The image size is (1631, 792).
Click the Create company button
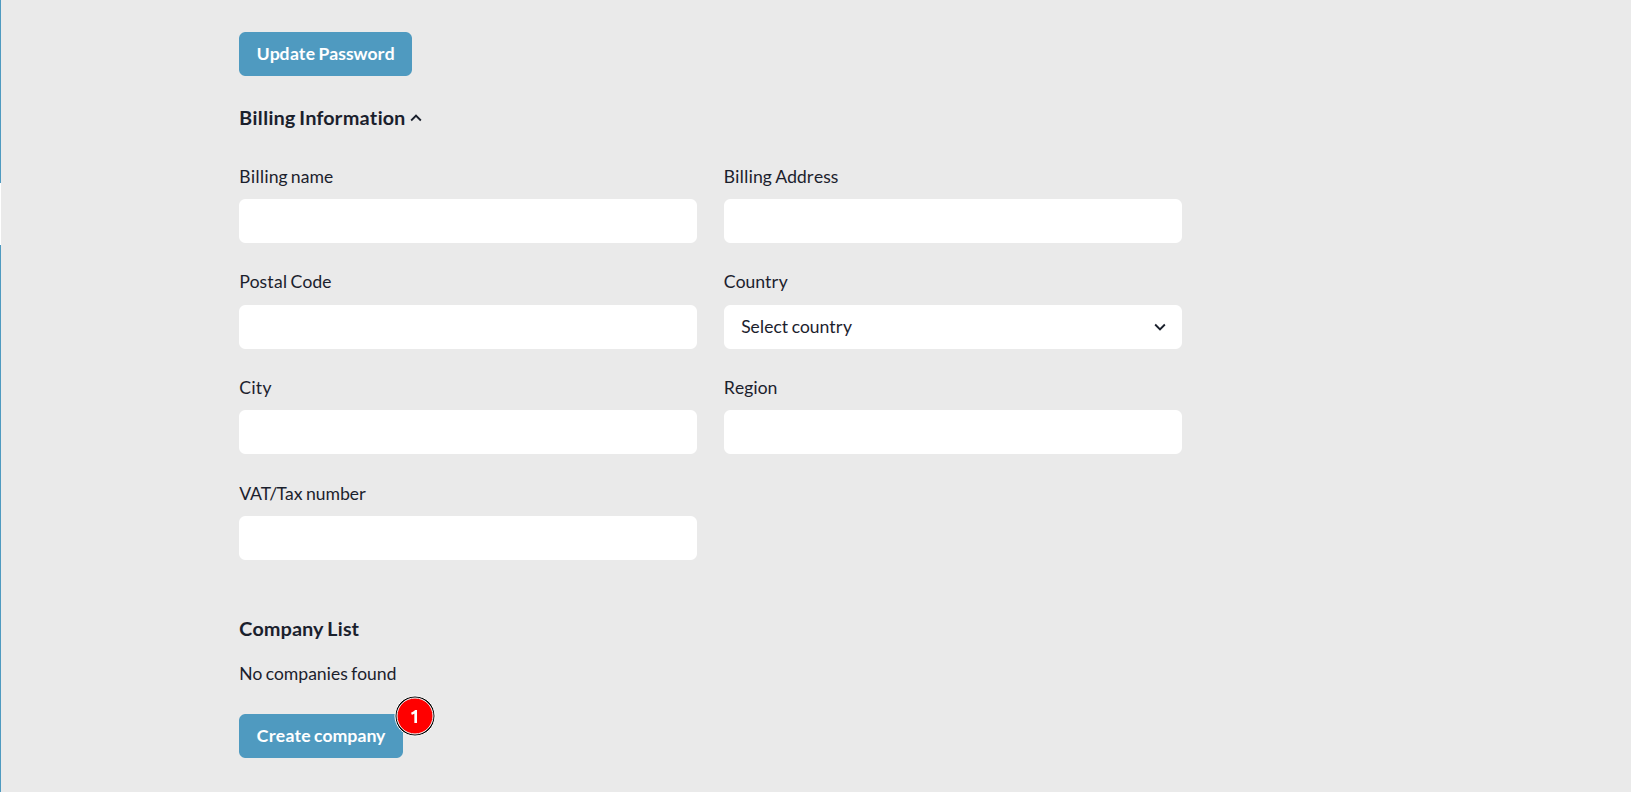[321, 736]
